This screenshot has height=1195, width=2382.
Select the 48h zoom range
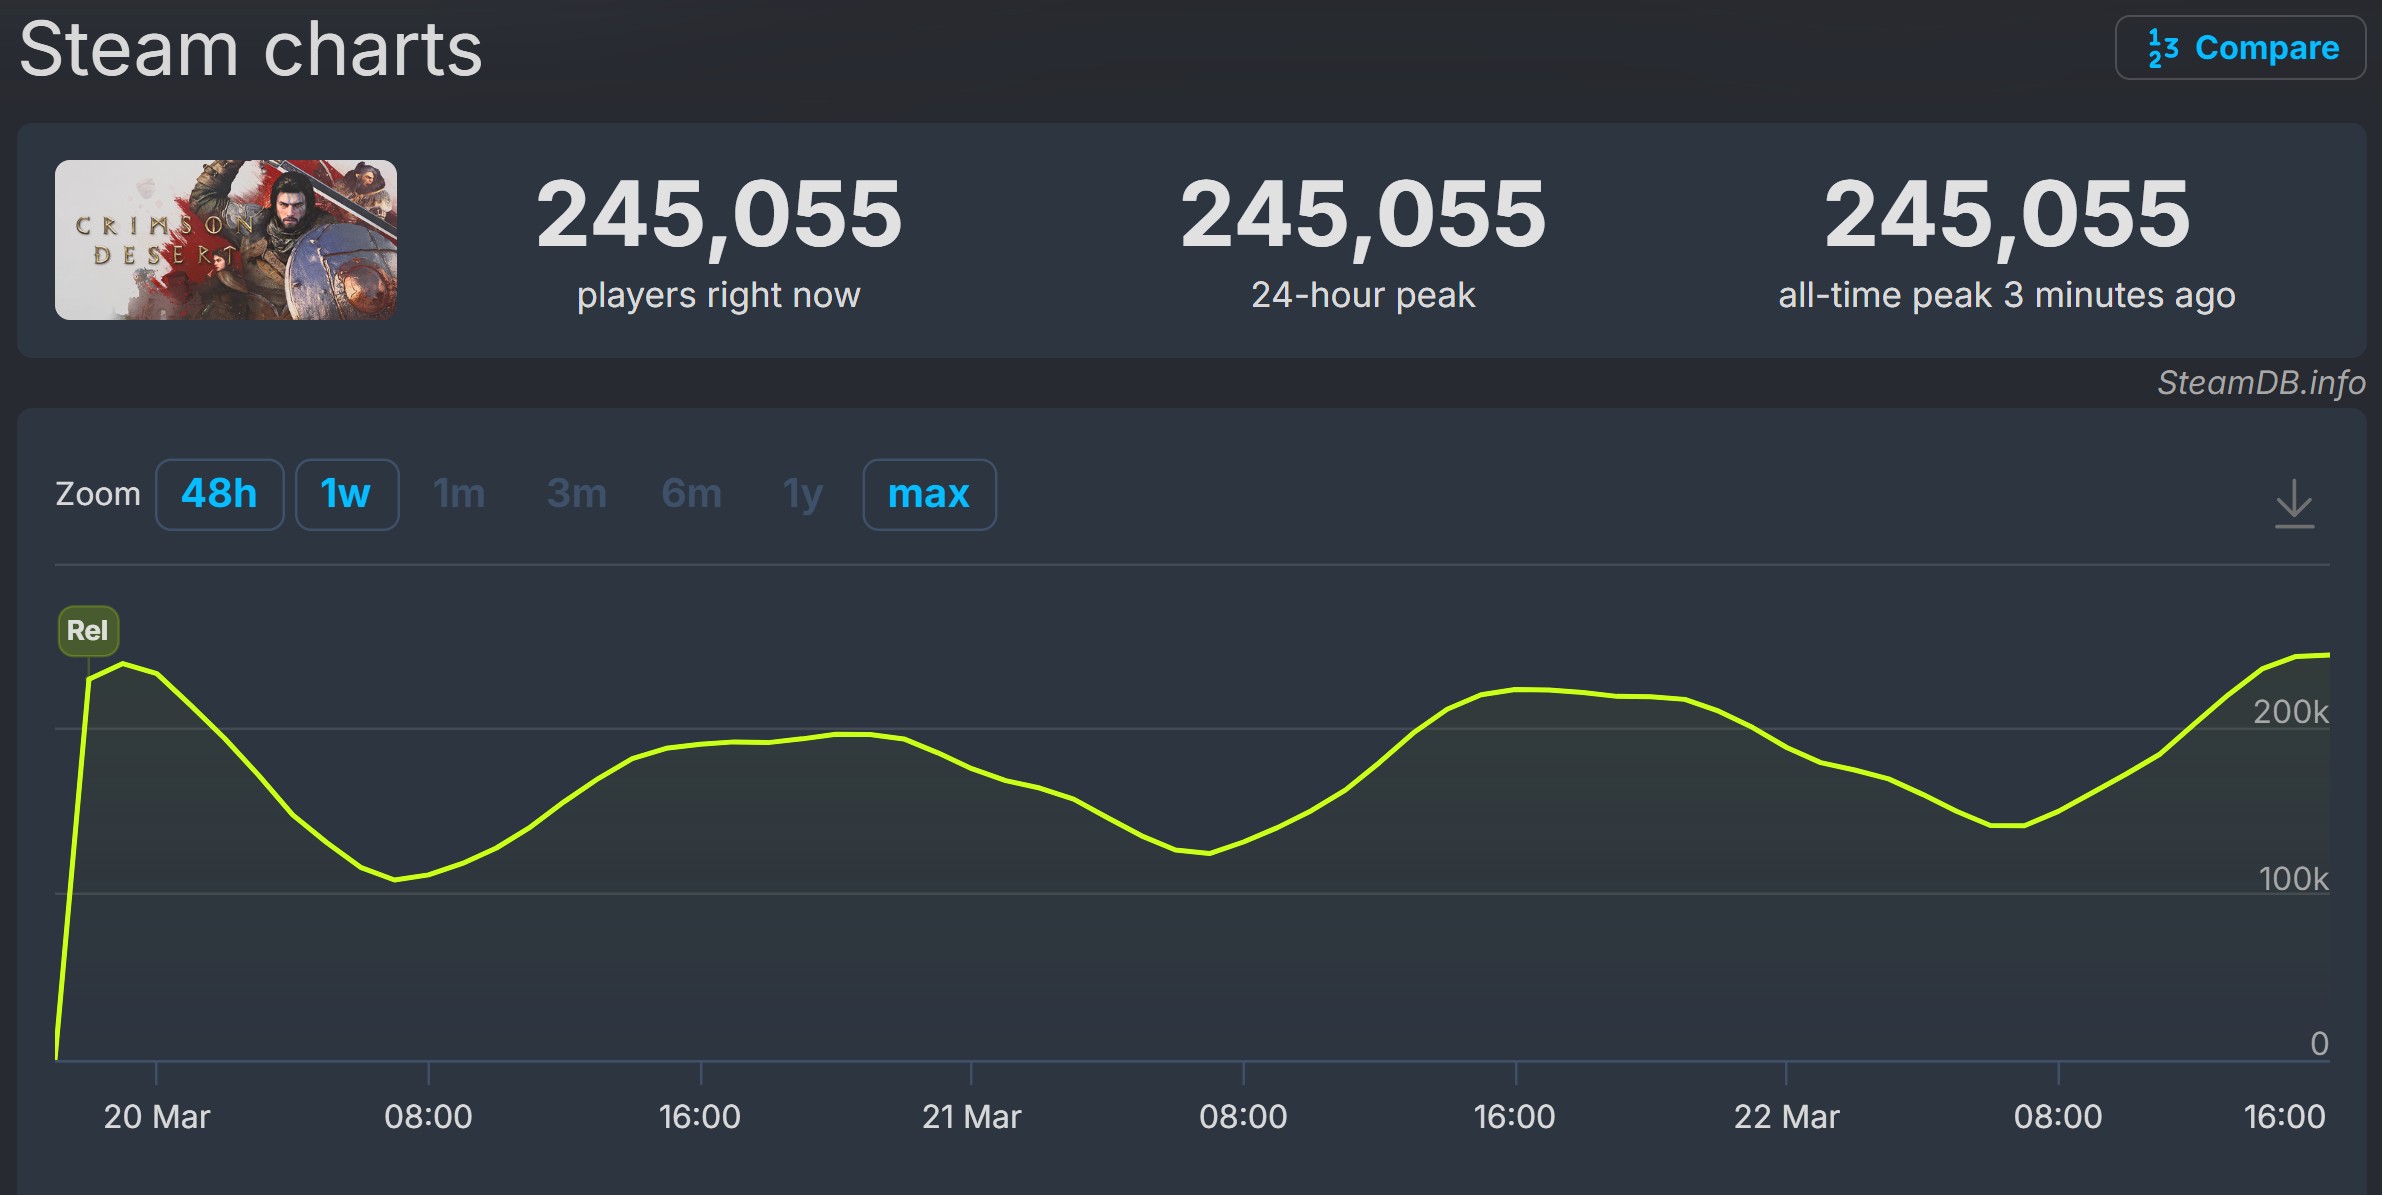click(x=219, y=494)
